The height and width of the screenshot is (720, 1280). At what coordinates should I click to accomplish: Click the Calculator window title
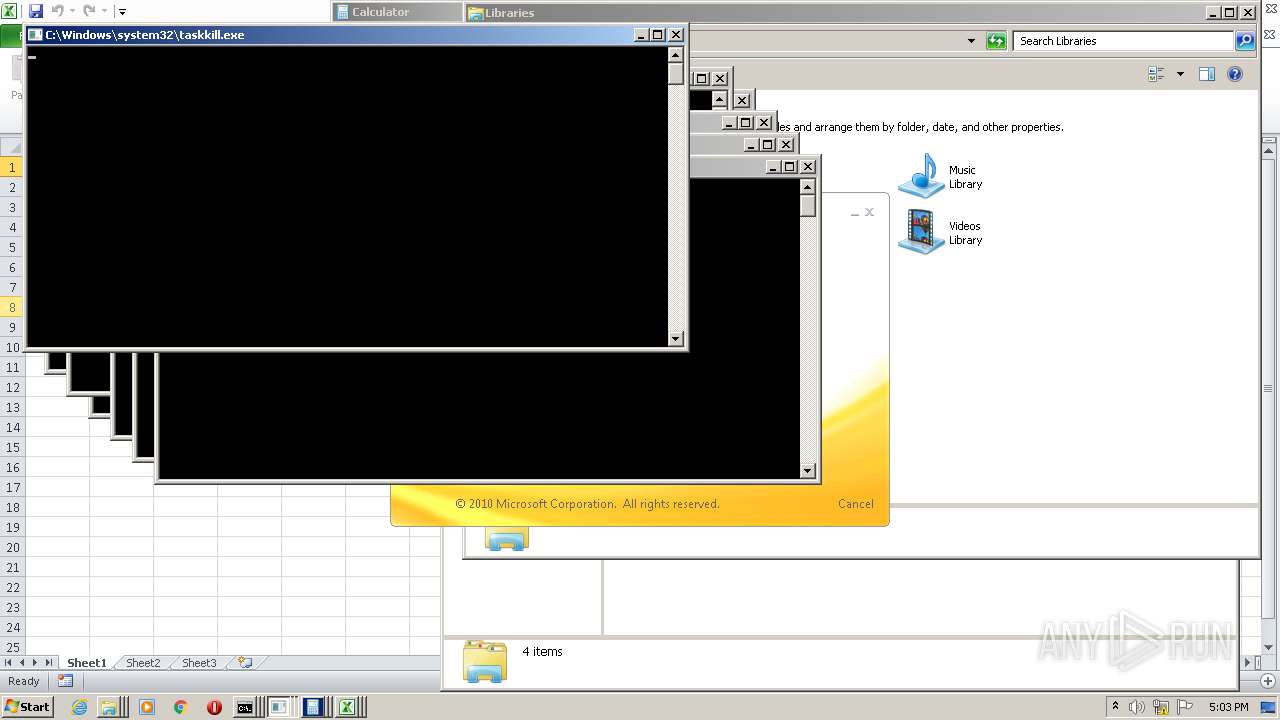(x=380, y=12)
